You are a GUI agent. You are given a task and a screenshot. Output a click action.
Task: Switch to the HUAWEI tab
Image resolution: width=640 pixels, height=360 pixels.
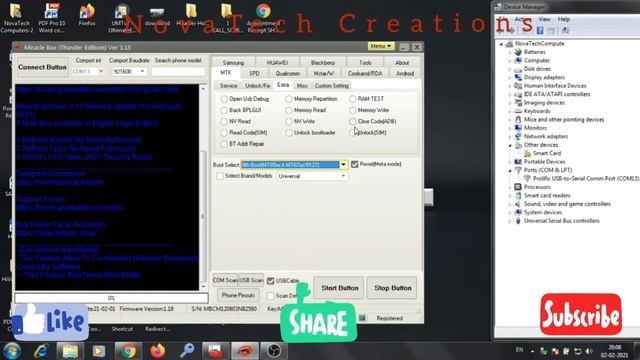point(277,62)
